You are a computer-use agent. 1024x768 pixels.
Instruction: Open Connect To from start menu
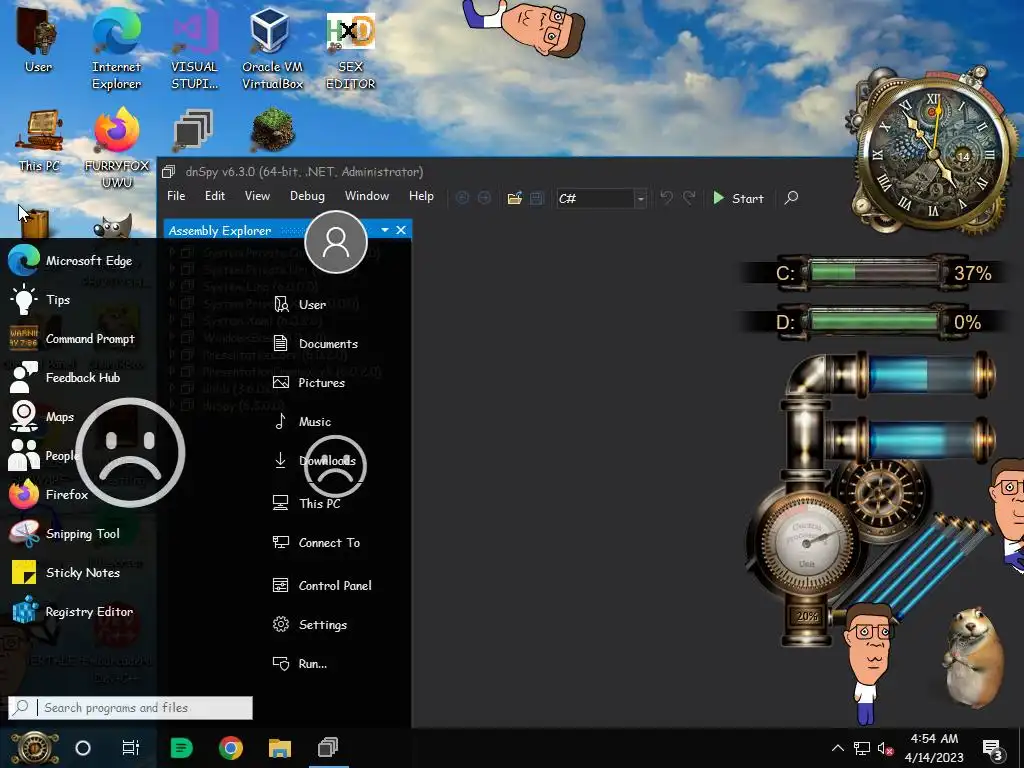(x=317, y=543)
